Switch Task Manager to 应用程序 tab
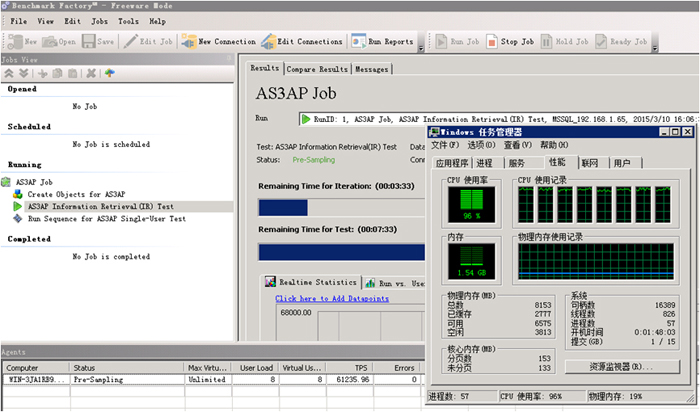 click(x=452, y=163)
